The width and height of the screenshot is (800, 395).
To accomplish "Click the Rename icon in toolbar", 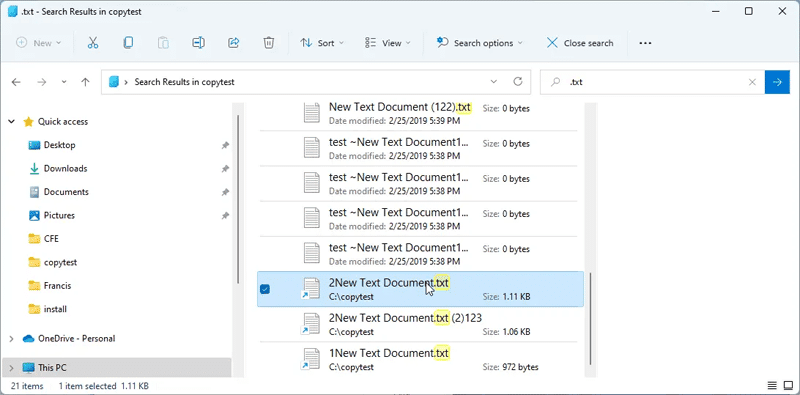I will coord(198,43).
